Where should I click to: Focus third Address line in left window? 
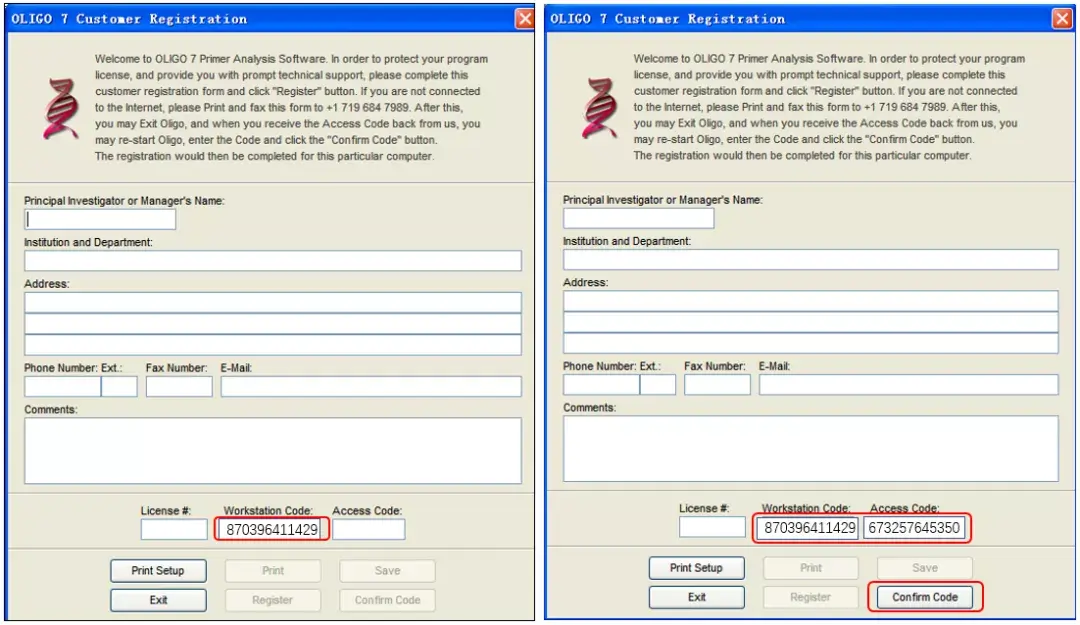click(x=273, y=345)
